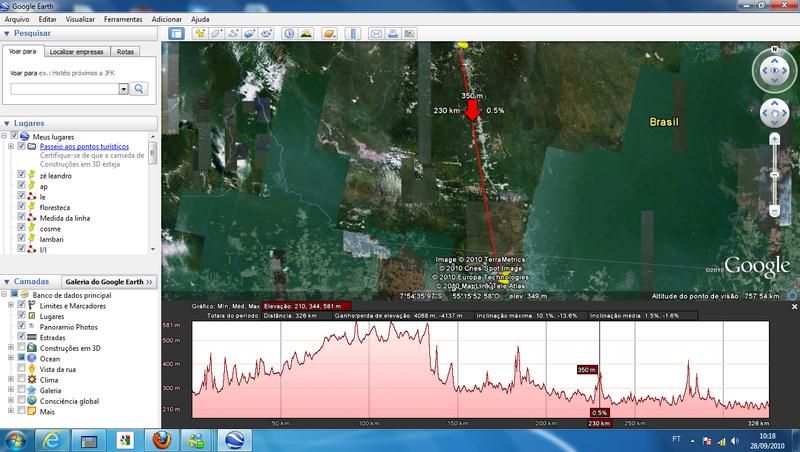Close the elevation profile panel

(x=794, y=307)
